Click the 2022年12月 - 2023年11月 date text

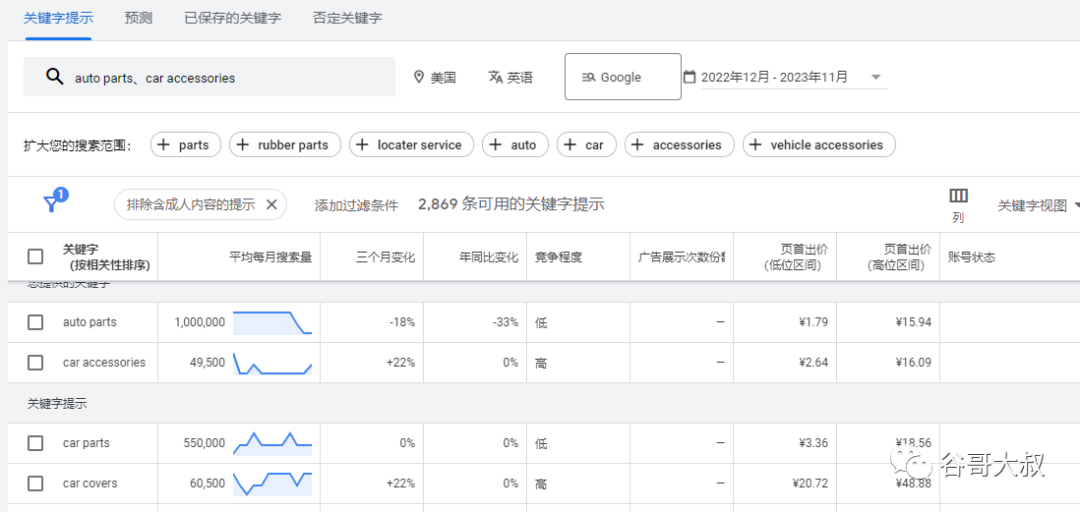[775, 77]
